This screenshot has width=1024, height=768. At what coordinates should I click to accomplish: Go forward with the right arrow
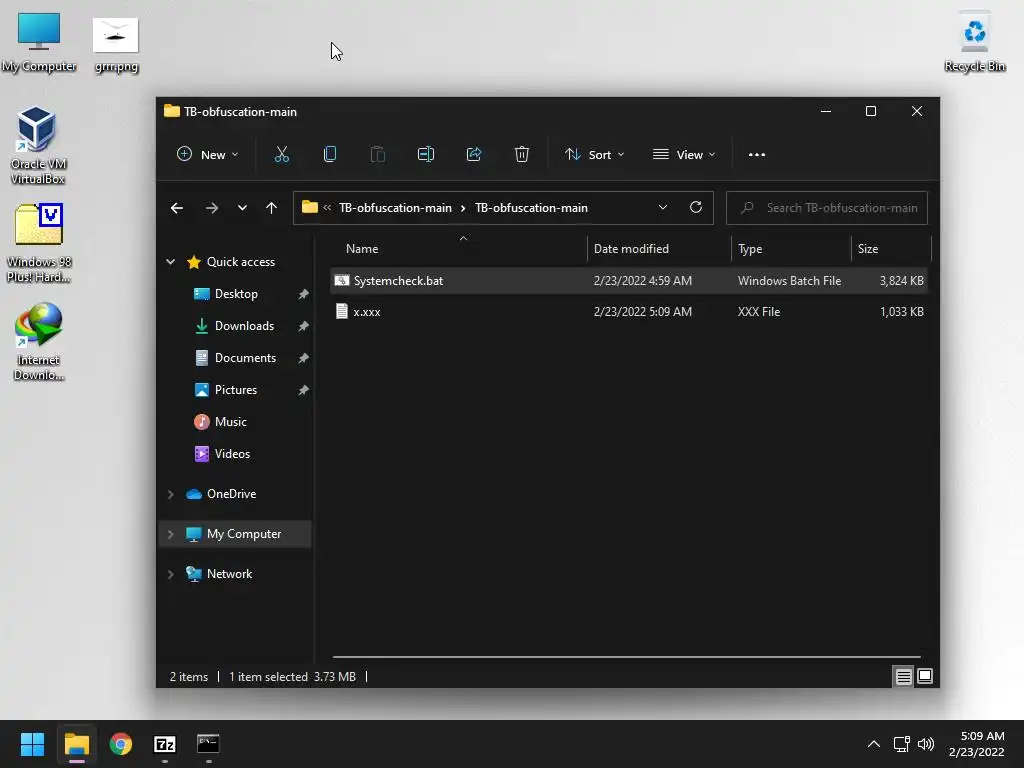212,208
